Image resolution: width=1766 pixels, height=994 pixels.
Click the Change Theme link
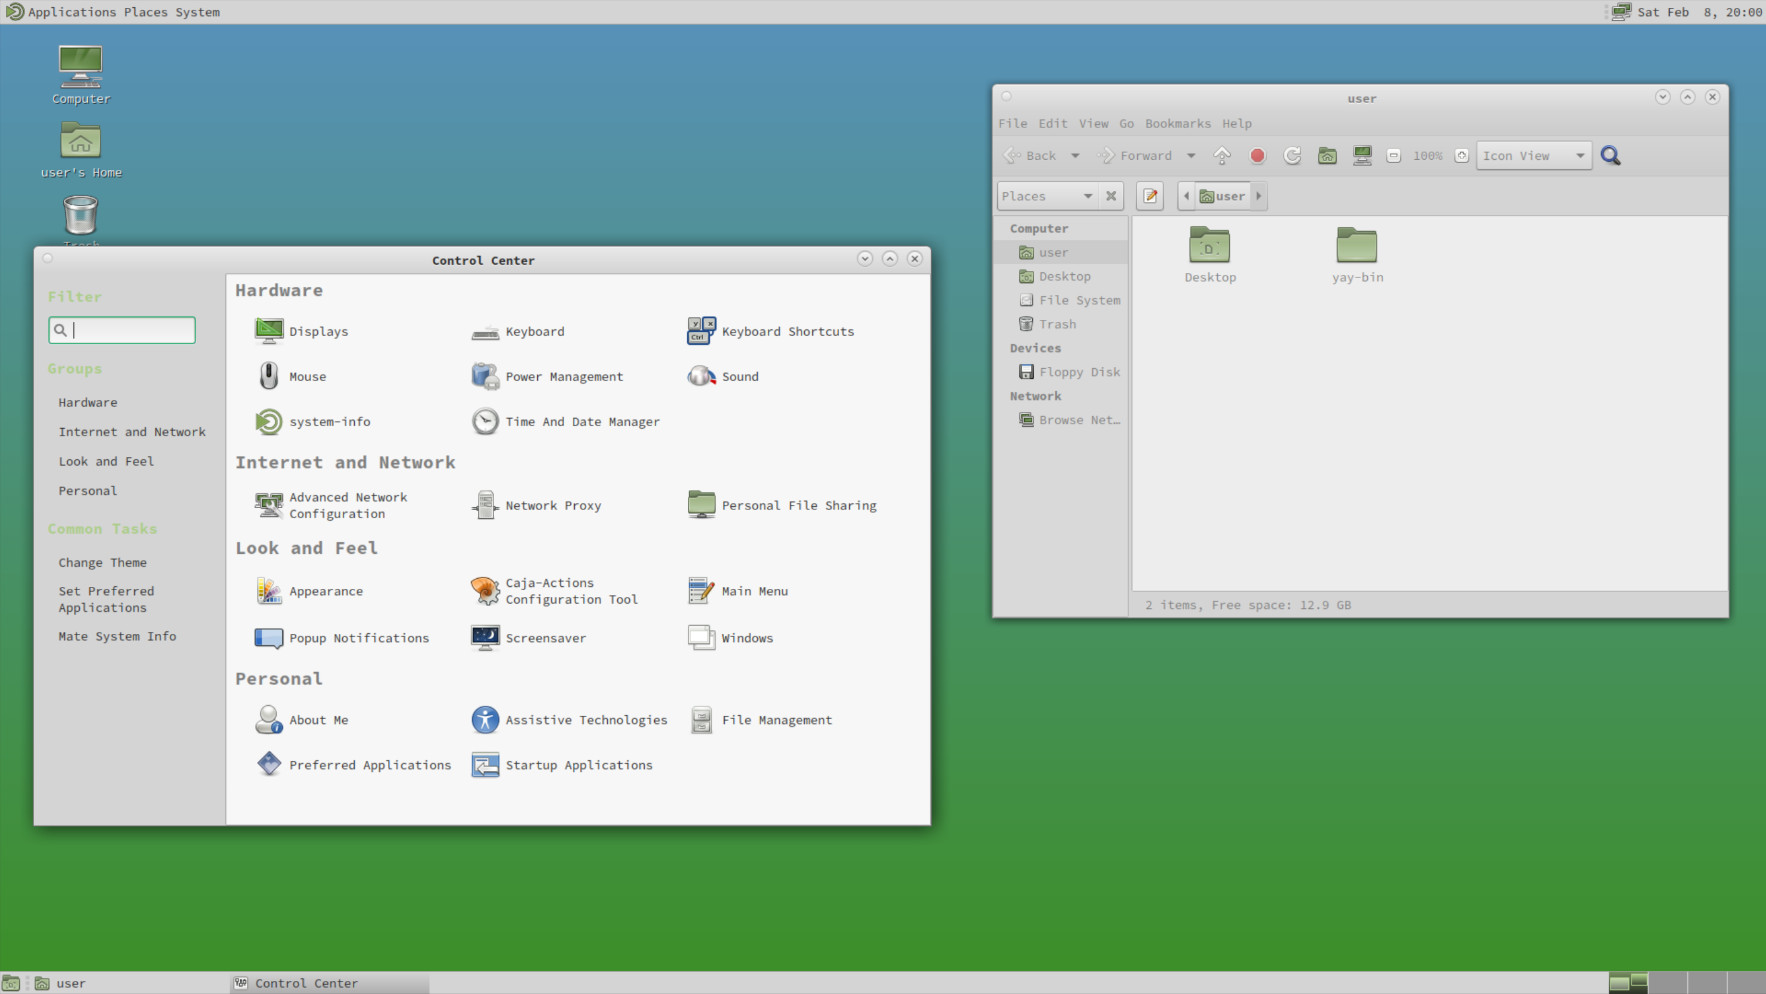pyautogui.click(x=102, y=563)
